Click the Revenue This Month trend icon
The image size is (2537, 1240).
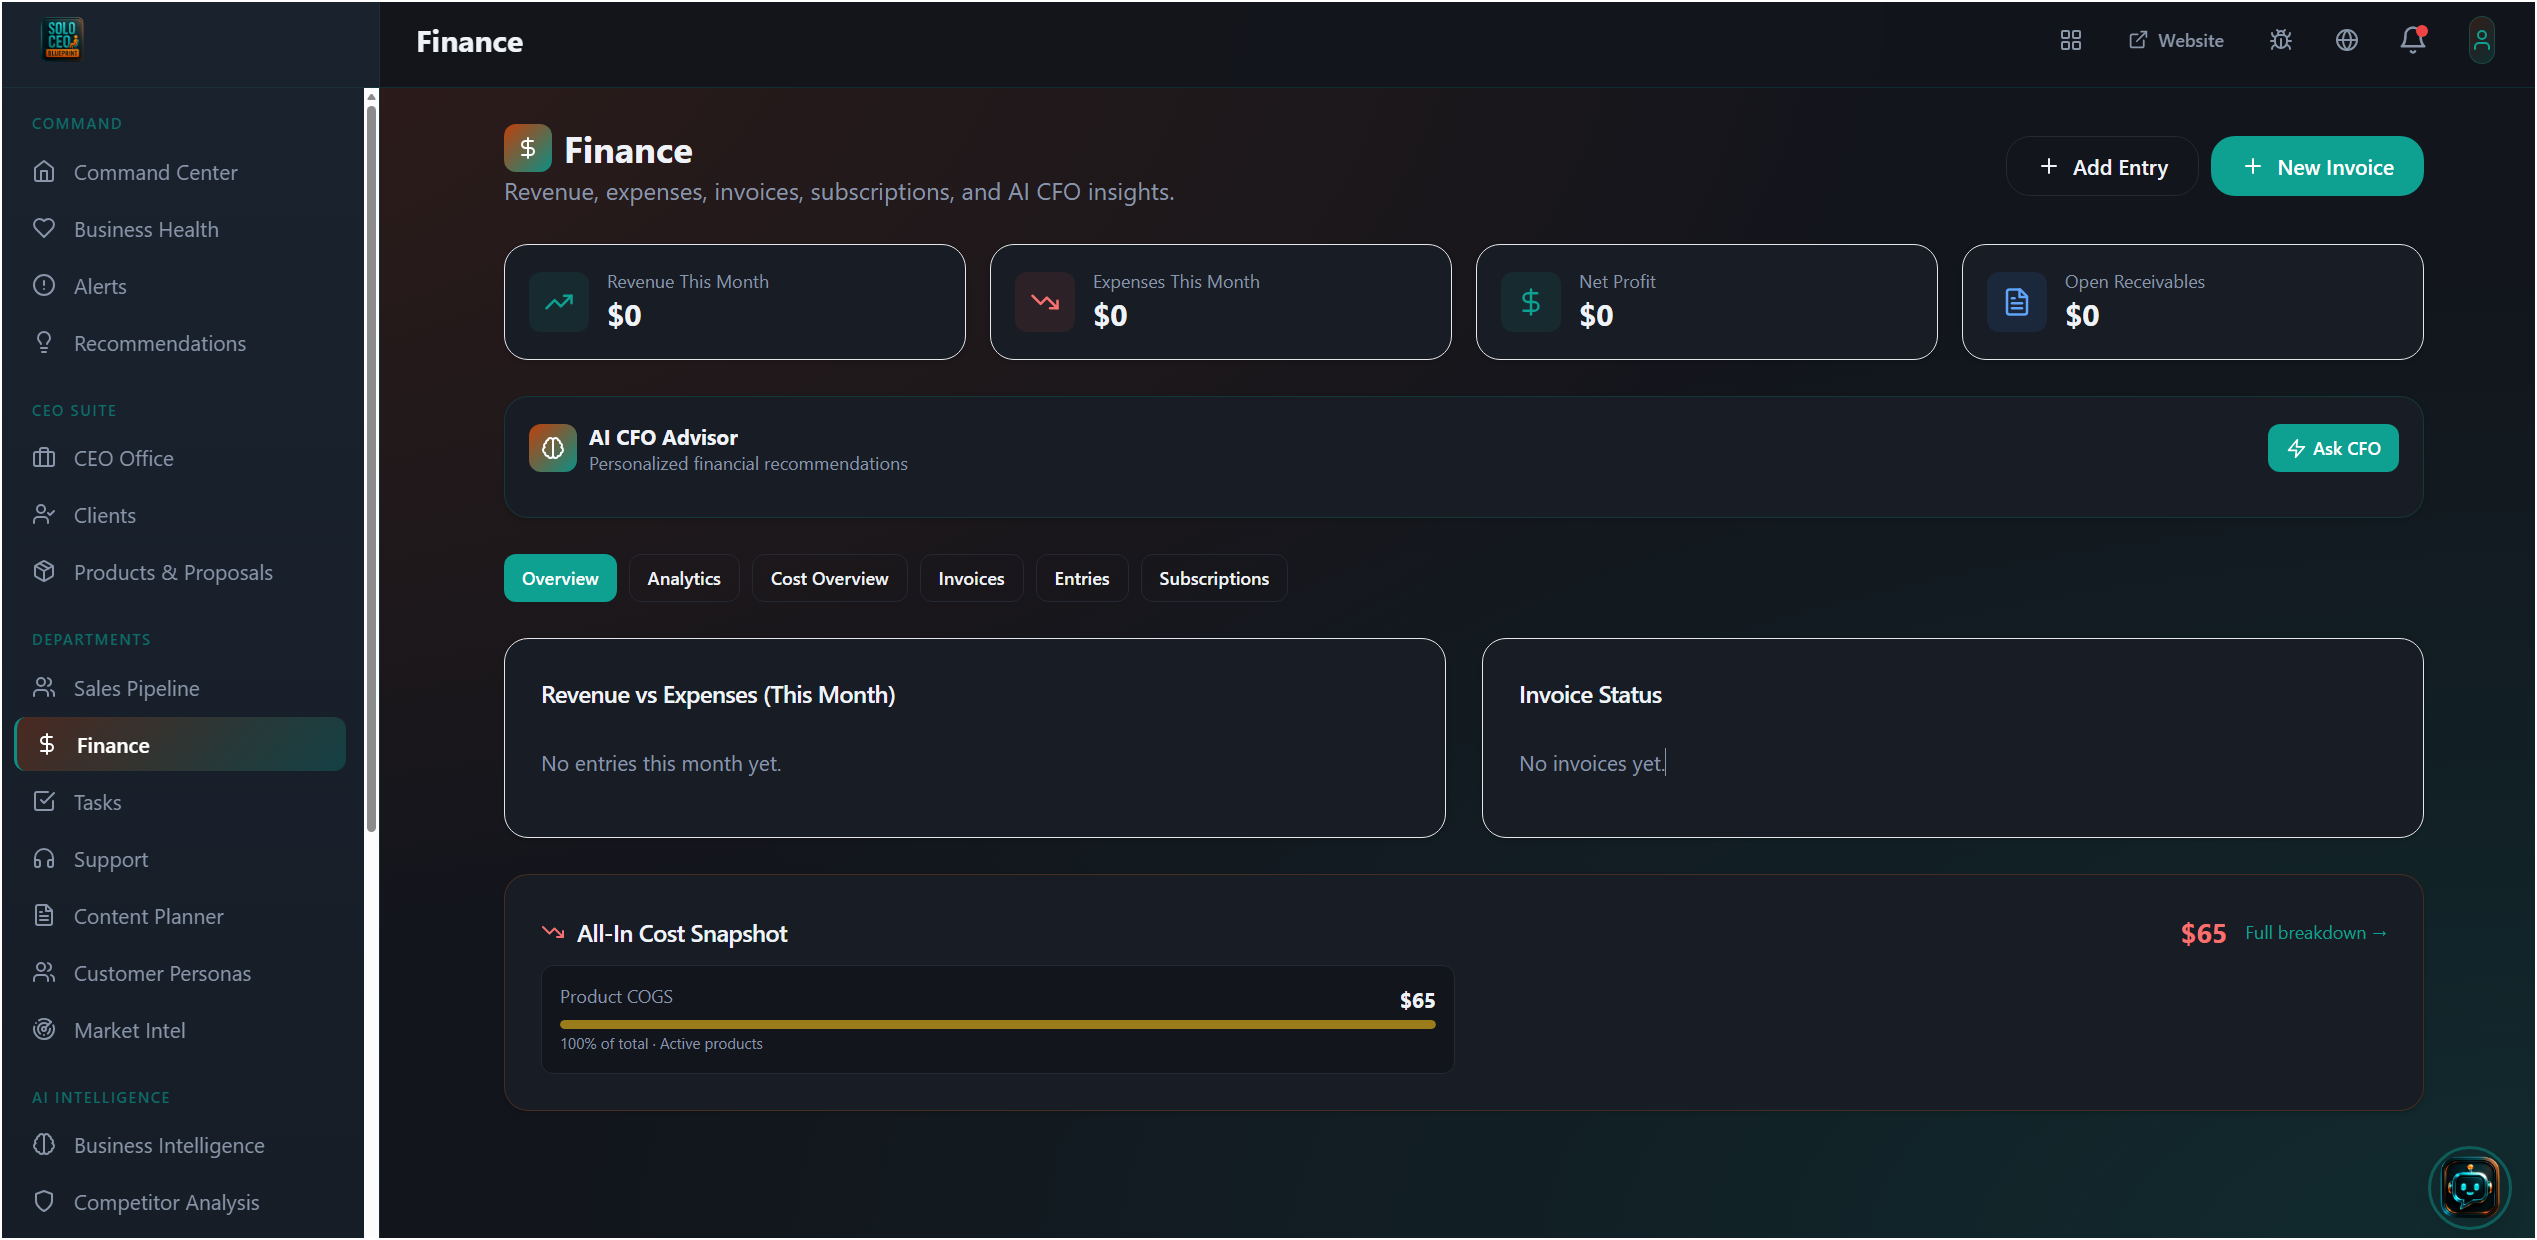(559, 302)
